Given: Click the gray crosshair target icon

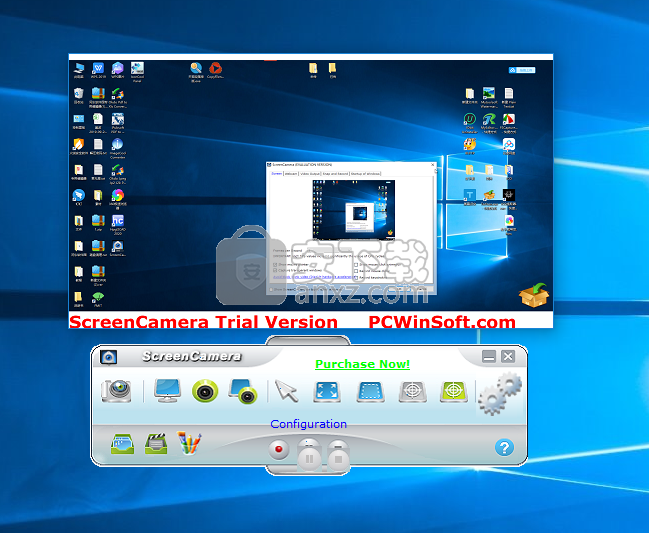Looking at the screenshot, I should [x=413, y=391].
